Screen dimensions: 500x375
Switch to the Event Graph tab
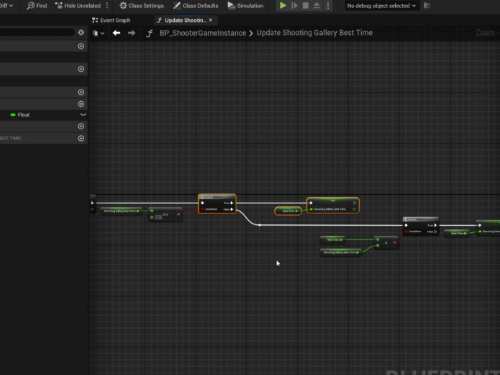(x=111, y=20)
